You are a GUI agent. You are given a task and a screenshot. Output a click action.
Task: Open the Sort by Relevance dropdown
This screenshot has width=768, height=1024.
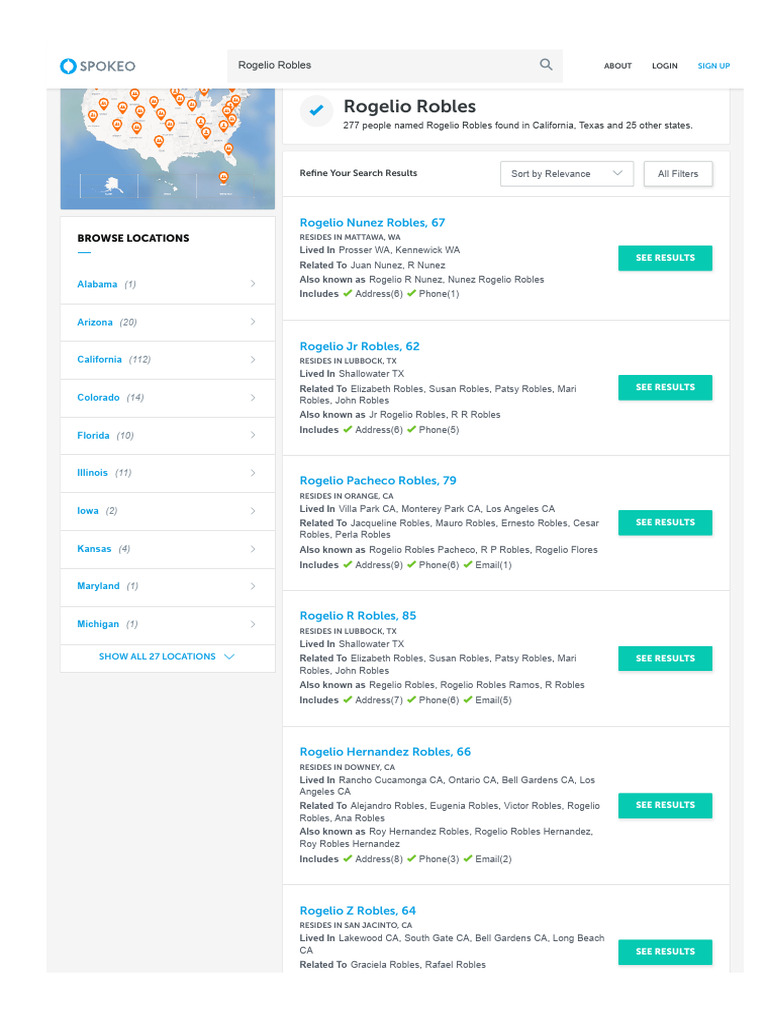pos(566,174)
